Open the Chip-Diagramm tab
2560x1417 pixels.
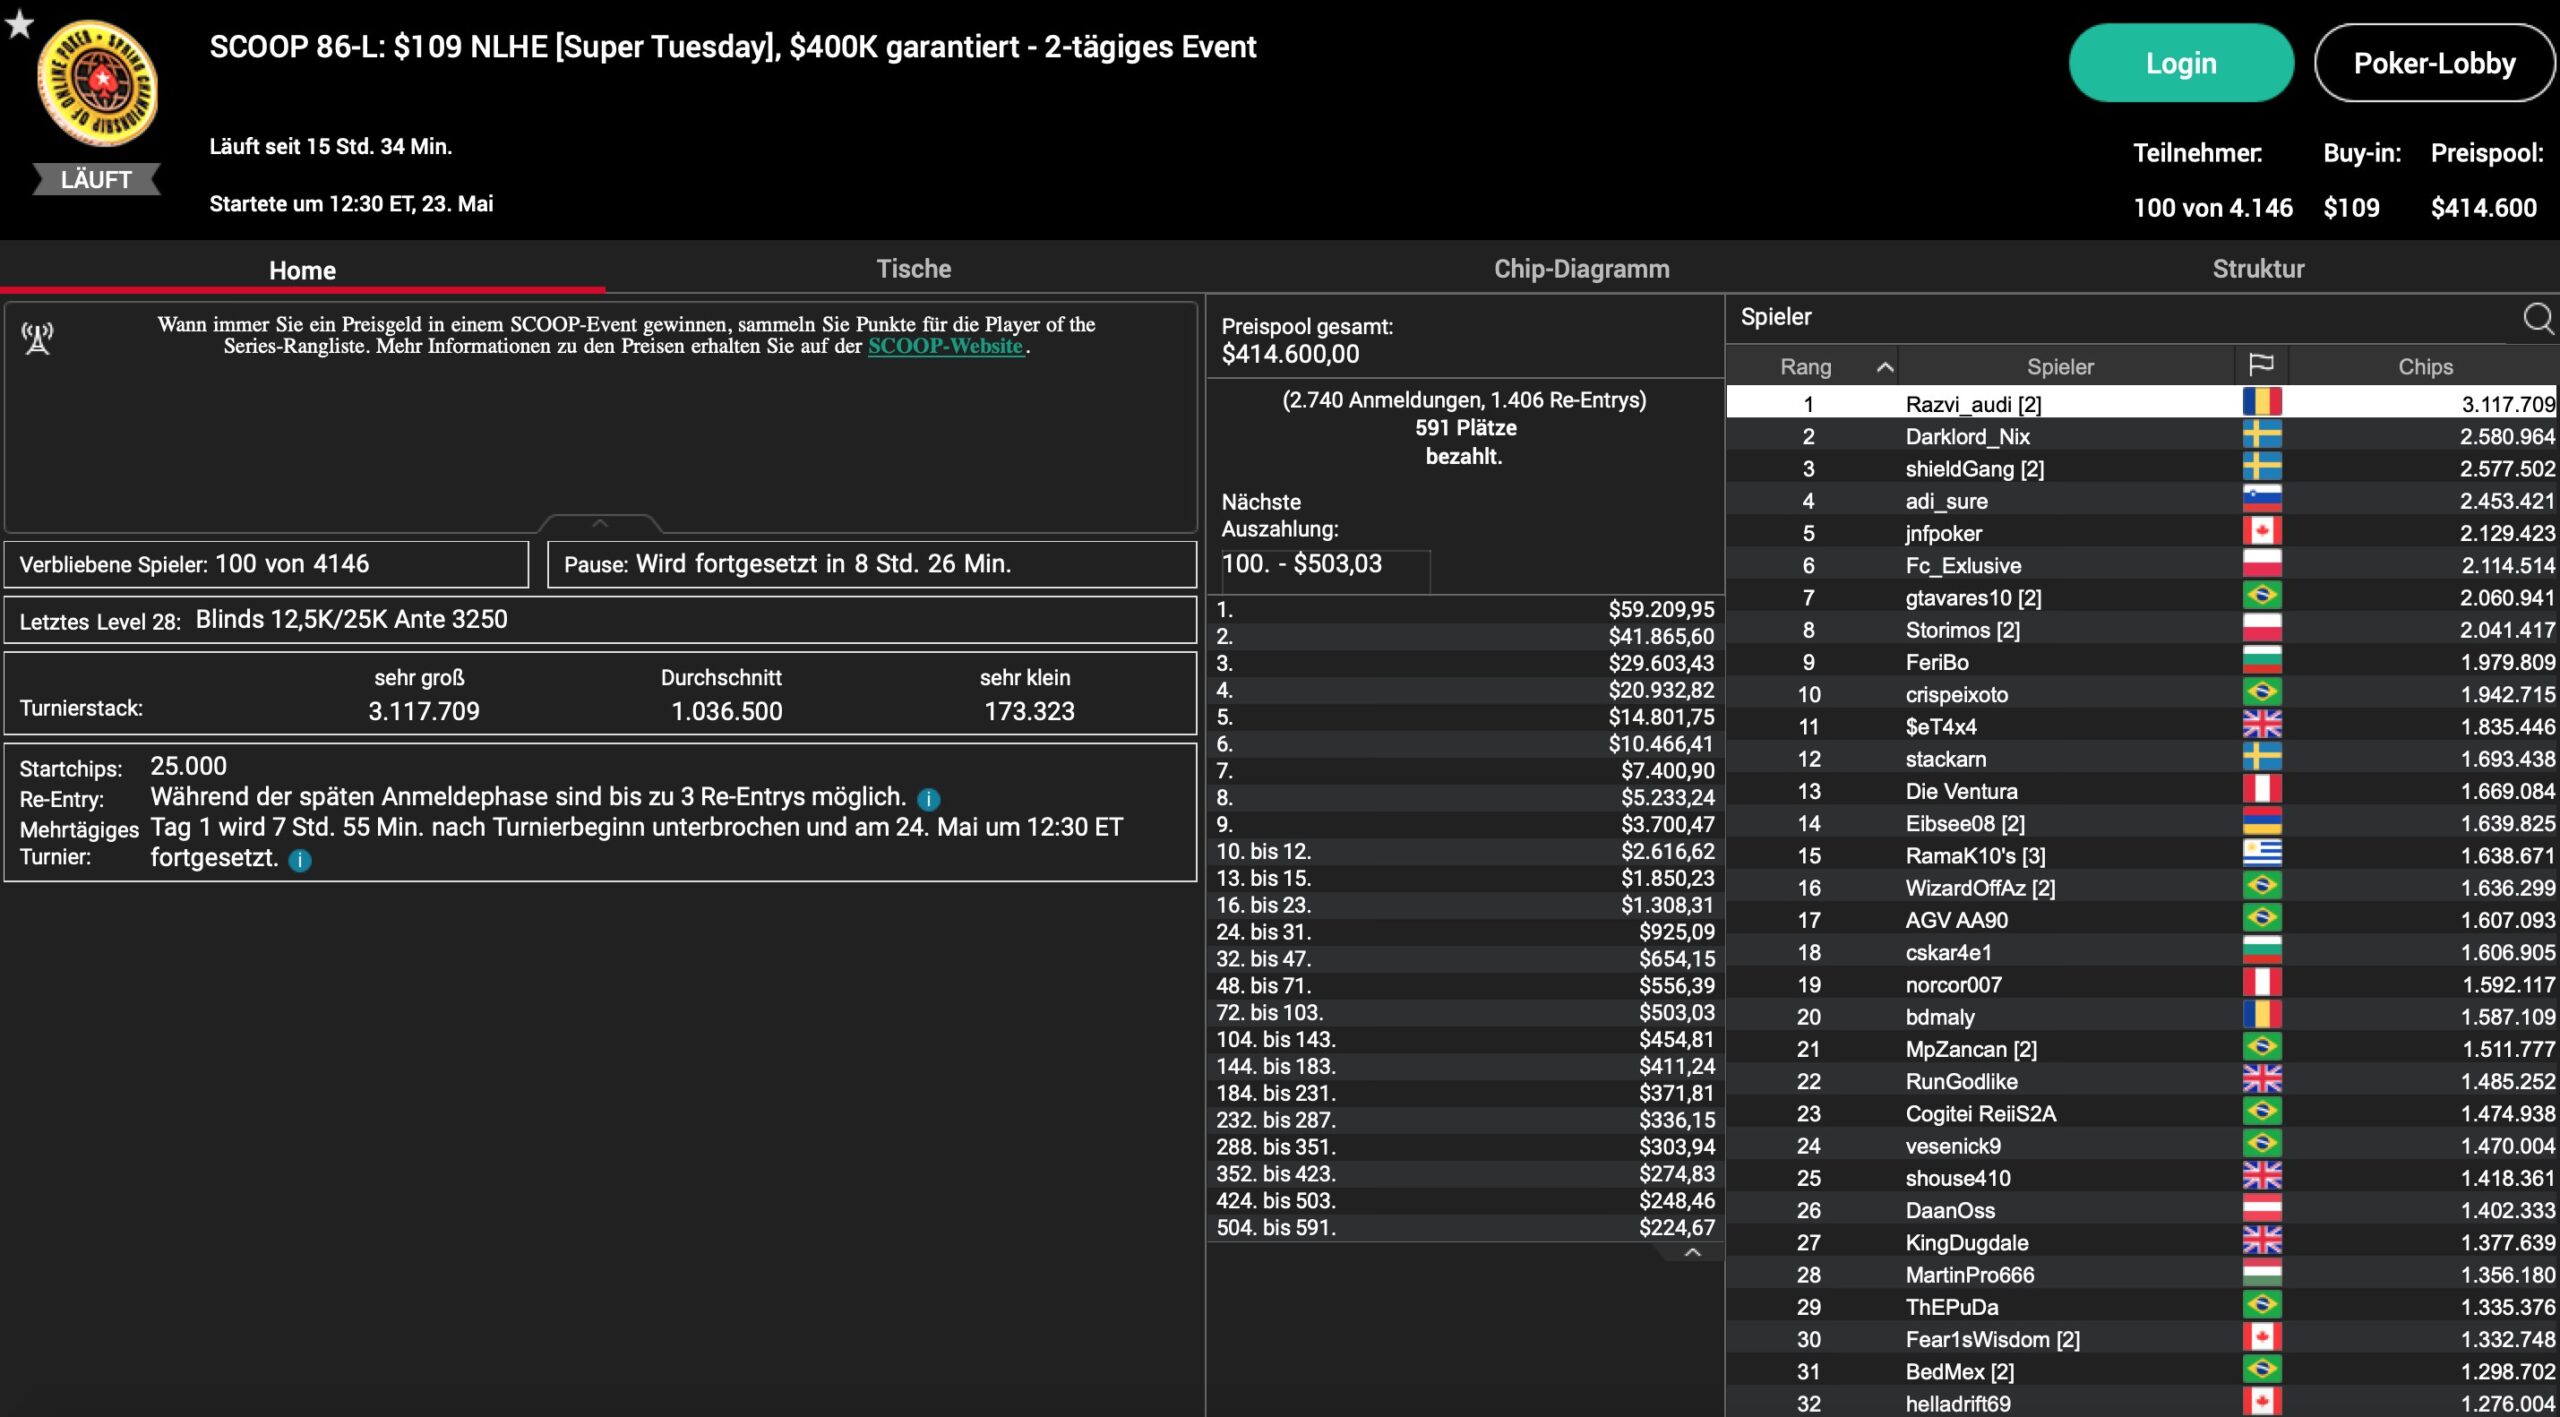1581,269
